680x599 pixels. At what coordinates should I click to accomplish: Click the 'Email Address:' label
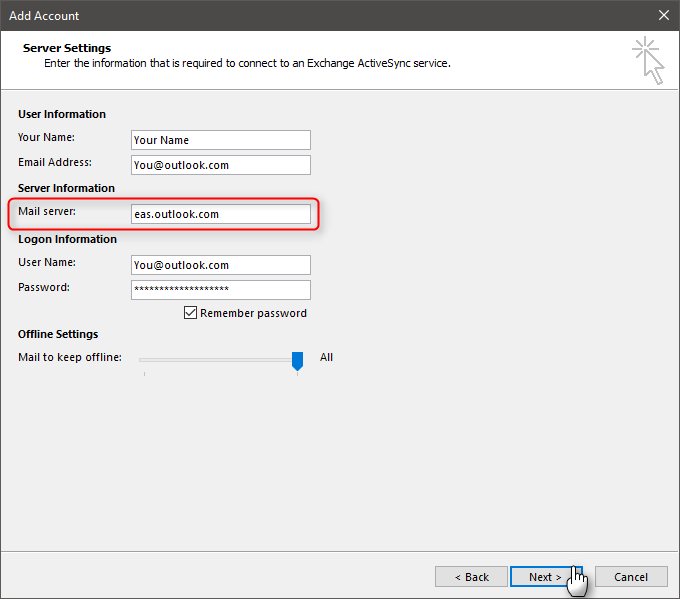[55, 162]
